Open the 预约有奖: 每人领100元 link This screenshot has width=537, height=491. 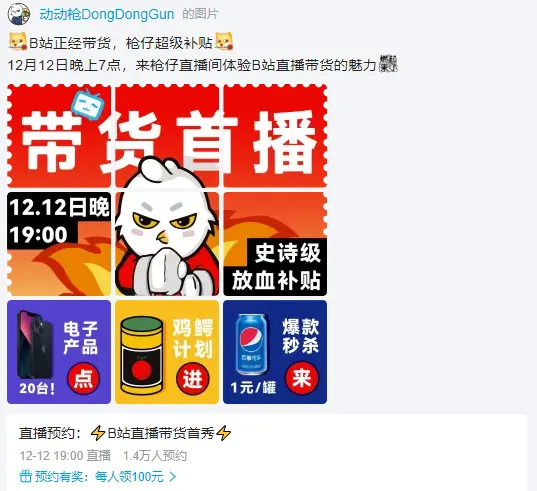pos(98,476)
